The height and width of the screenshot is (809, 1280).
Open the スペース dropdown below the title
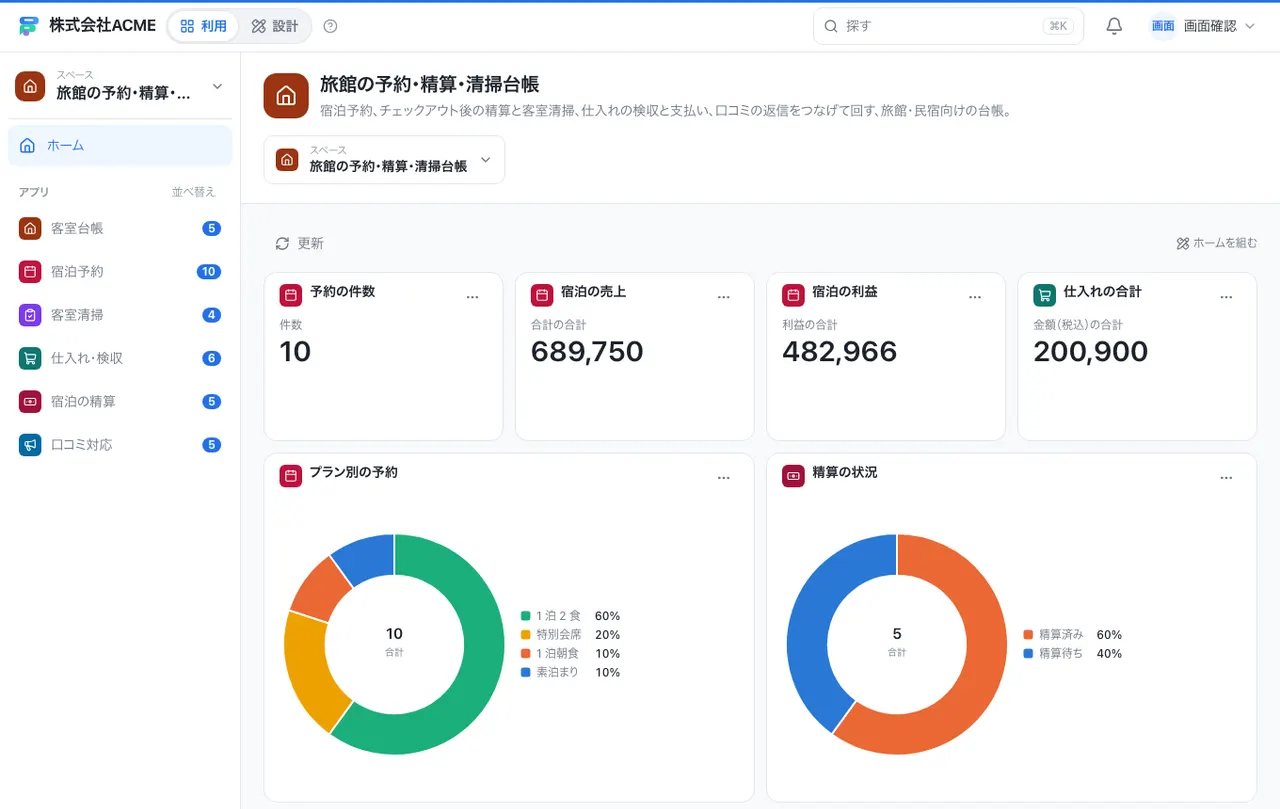coord(384,160)
